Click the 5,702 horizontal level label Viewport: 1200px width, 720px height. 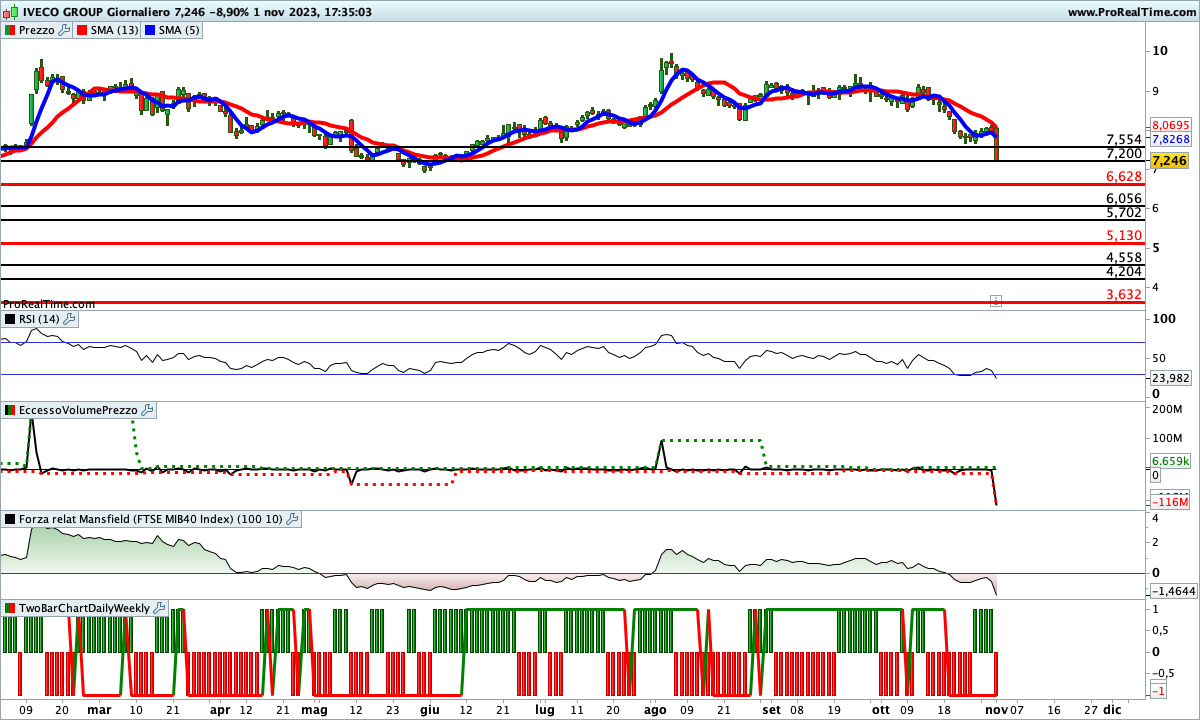(x=1124, y=212)
